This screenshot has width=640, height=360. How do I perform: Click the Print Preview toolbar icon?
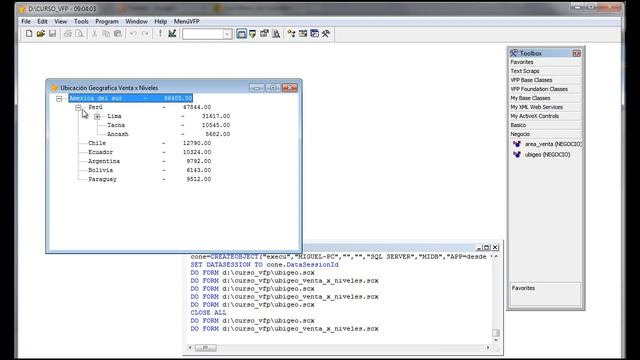[x=80, y=33]
